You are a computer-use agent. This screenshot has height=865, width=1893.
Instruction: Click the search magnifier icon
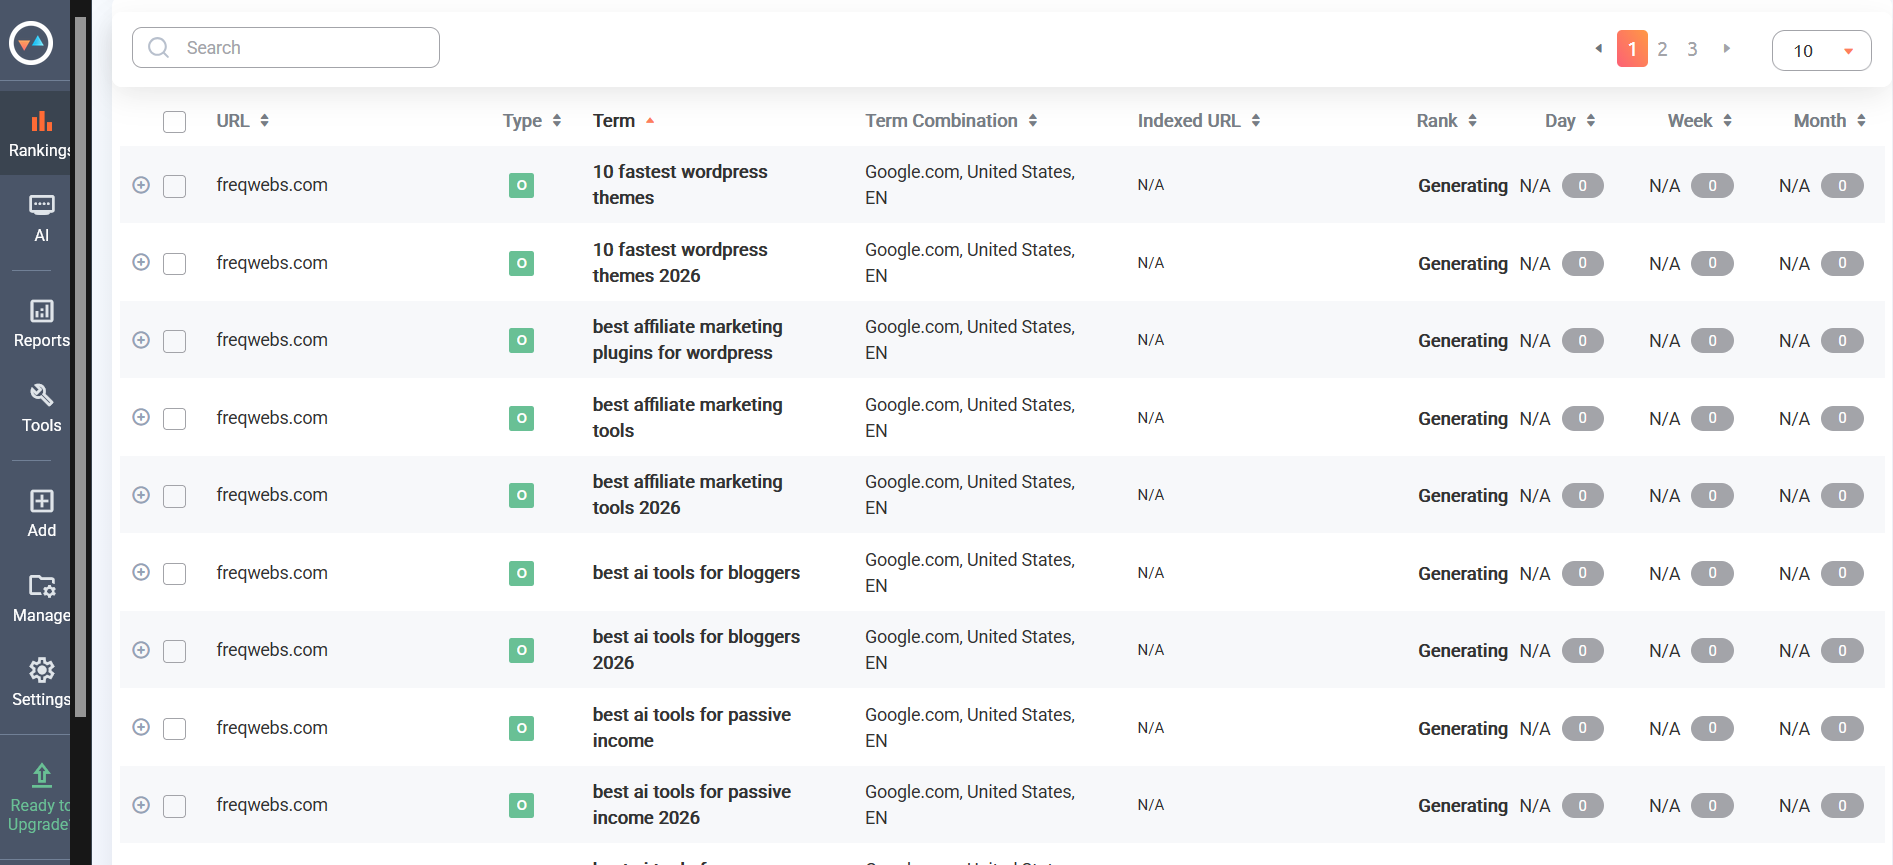pos(158,47)
